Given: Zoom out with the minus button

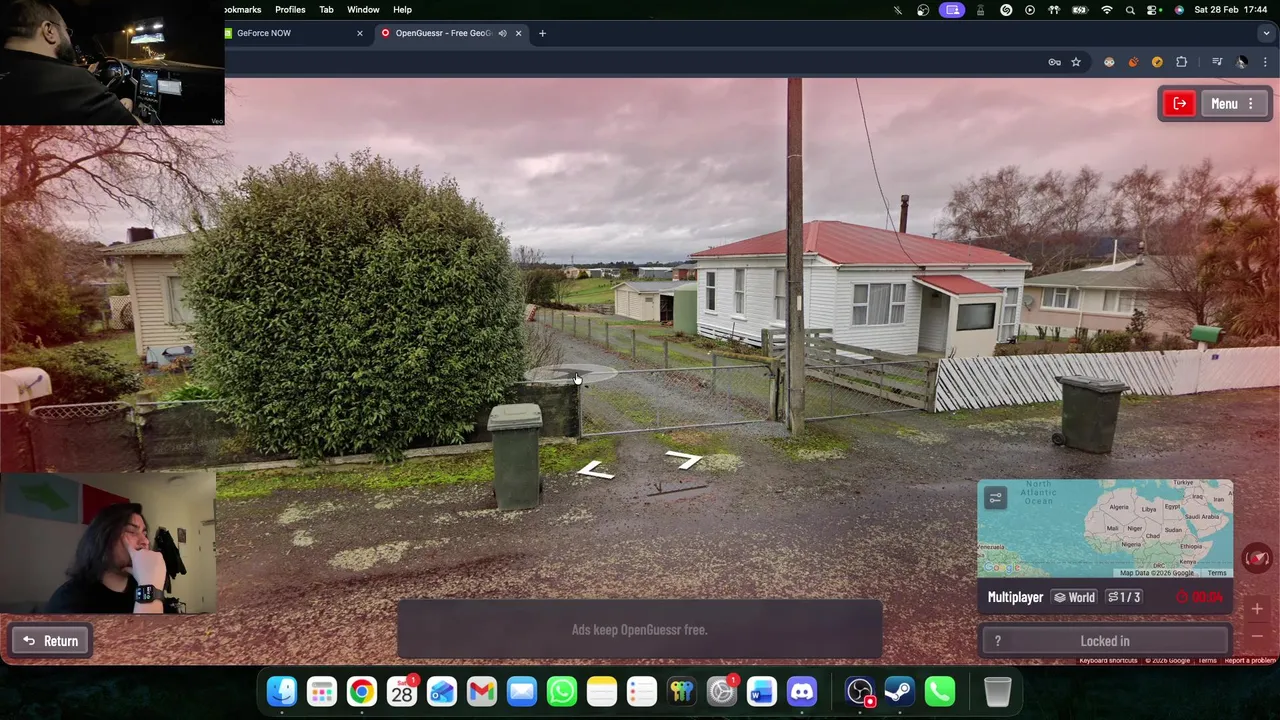Looking at the screenshot, I should coord(1257,635).
